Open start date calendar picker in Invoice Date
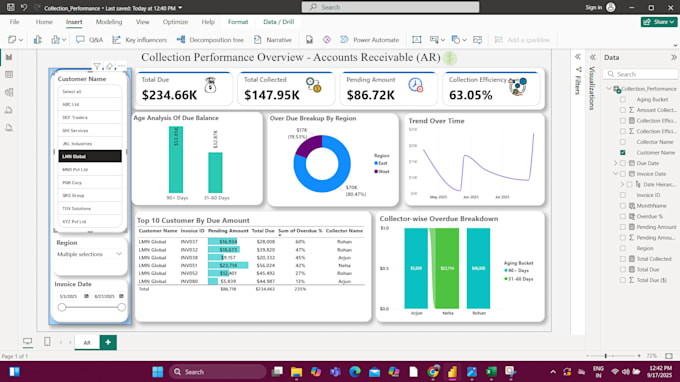 click(86, 296)
